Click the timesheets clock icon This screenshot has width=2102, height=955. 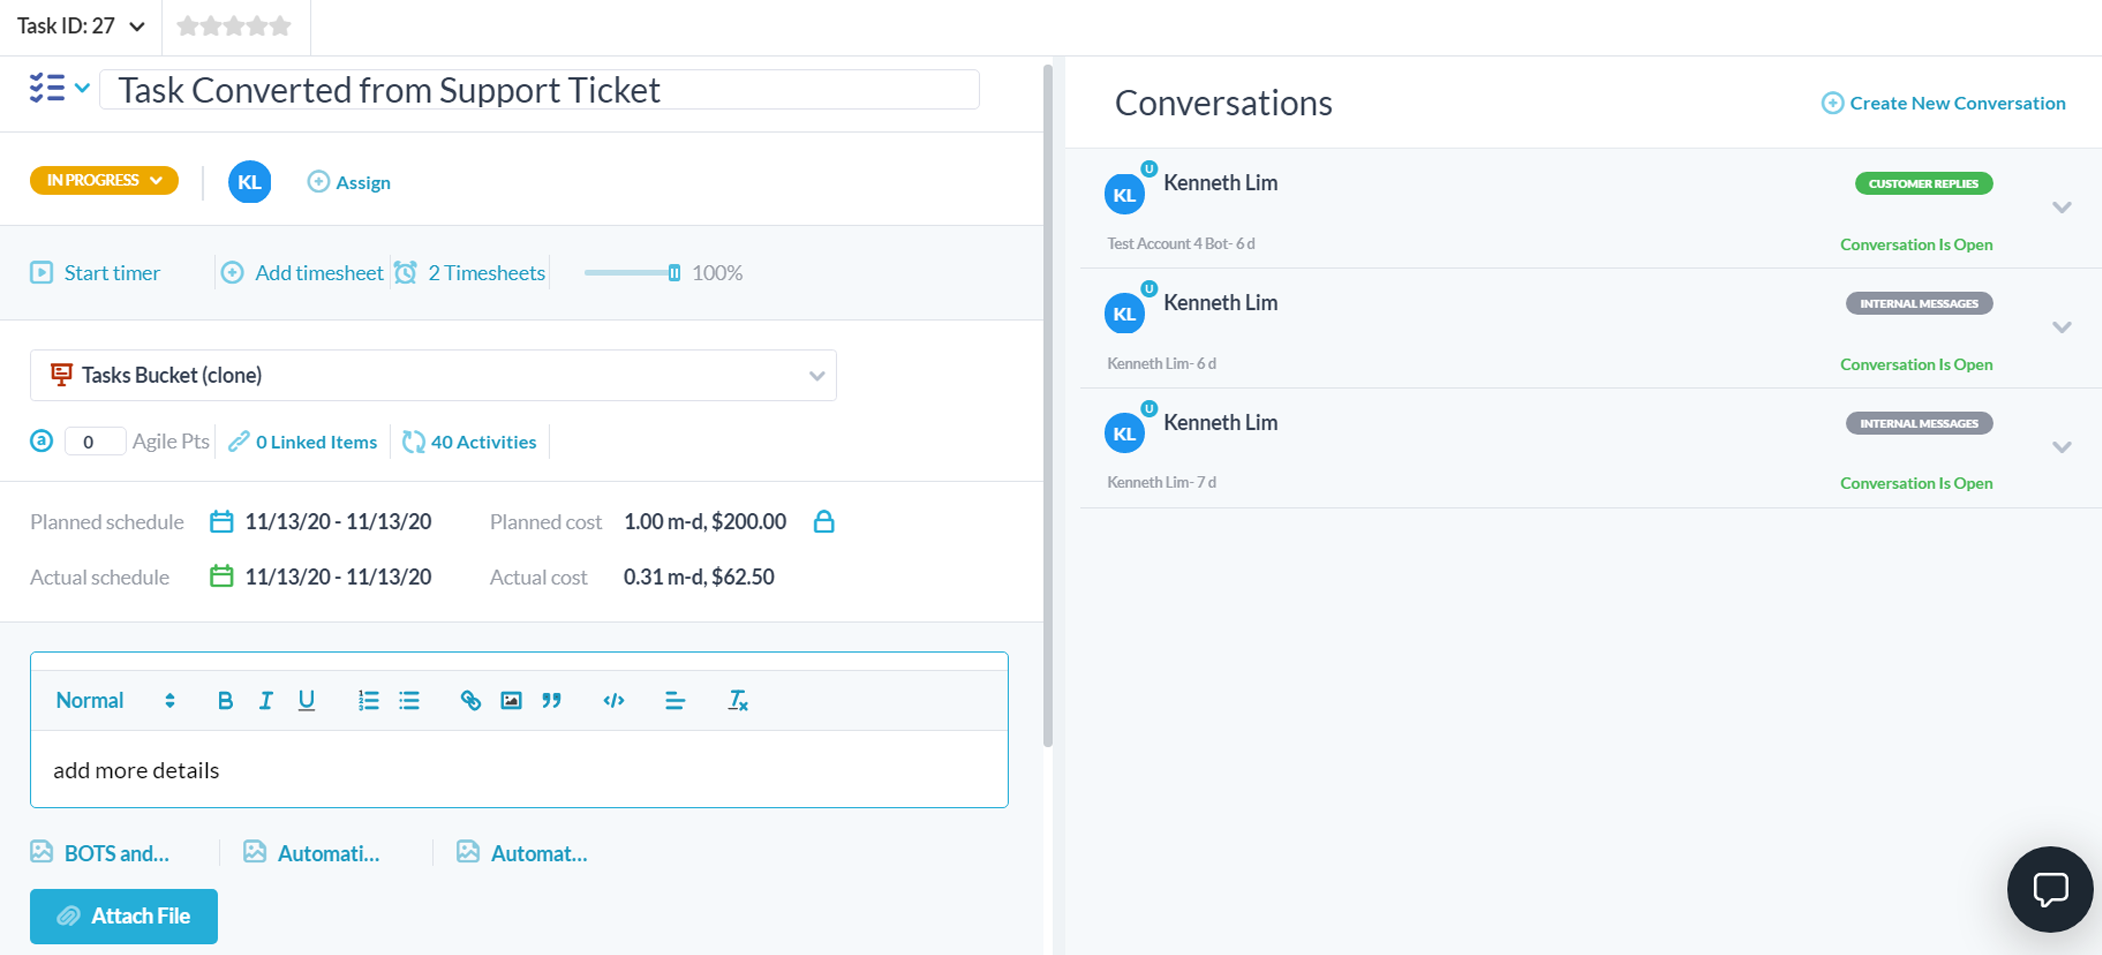(x=406, y=272)
